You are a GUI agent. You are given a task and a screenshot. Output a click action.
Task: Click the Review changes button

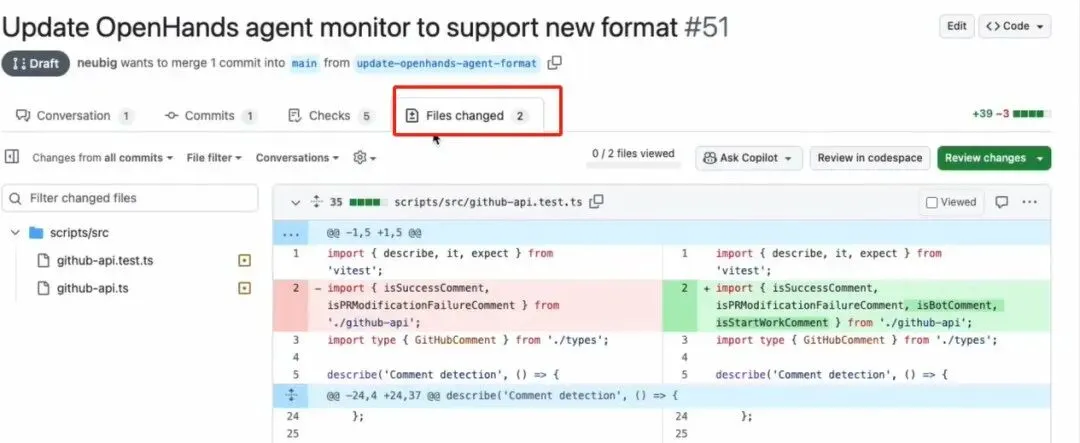(994, 158)
